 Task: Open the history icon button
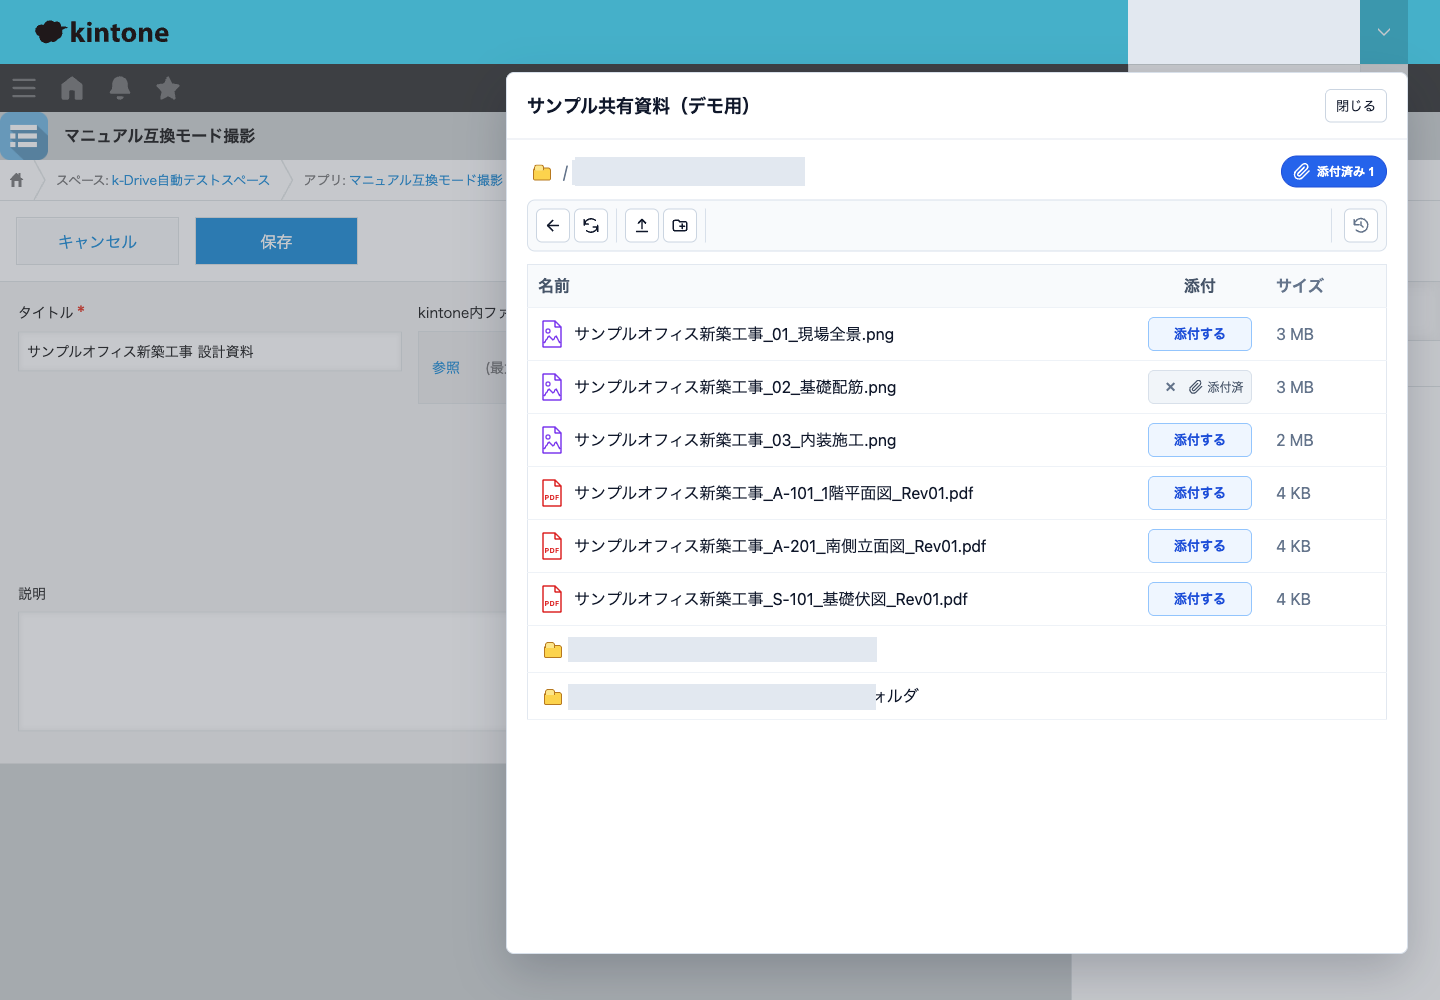coord(1361,226)
